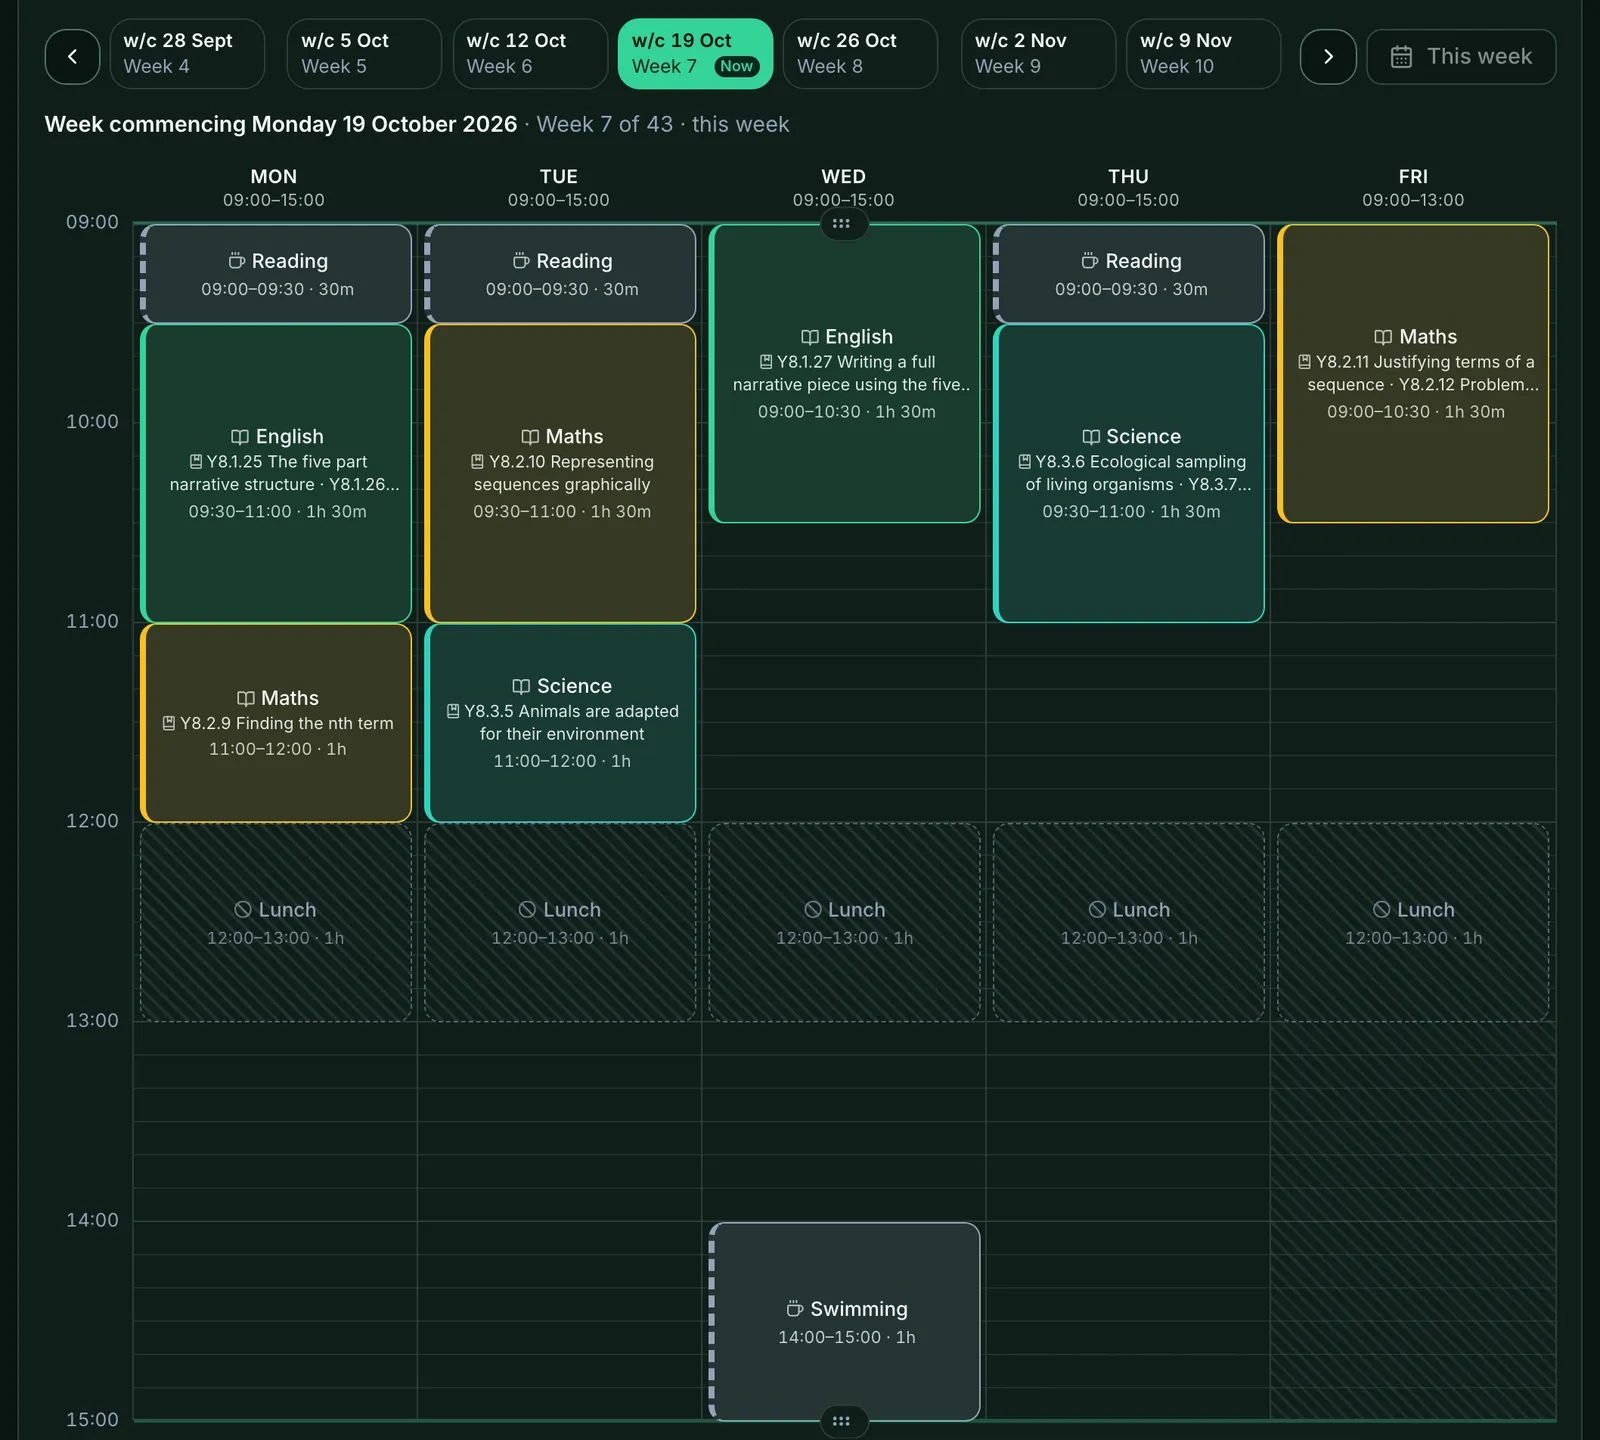Select the w/c 28 Sept Week 4 tab
This screenshot has width=1600, height=1440.
coord(187,54)
